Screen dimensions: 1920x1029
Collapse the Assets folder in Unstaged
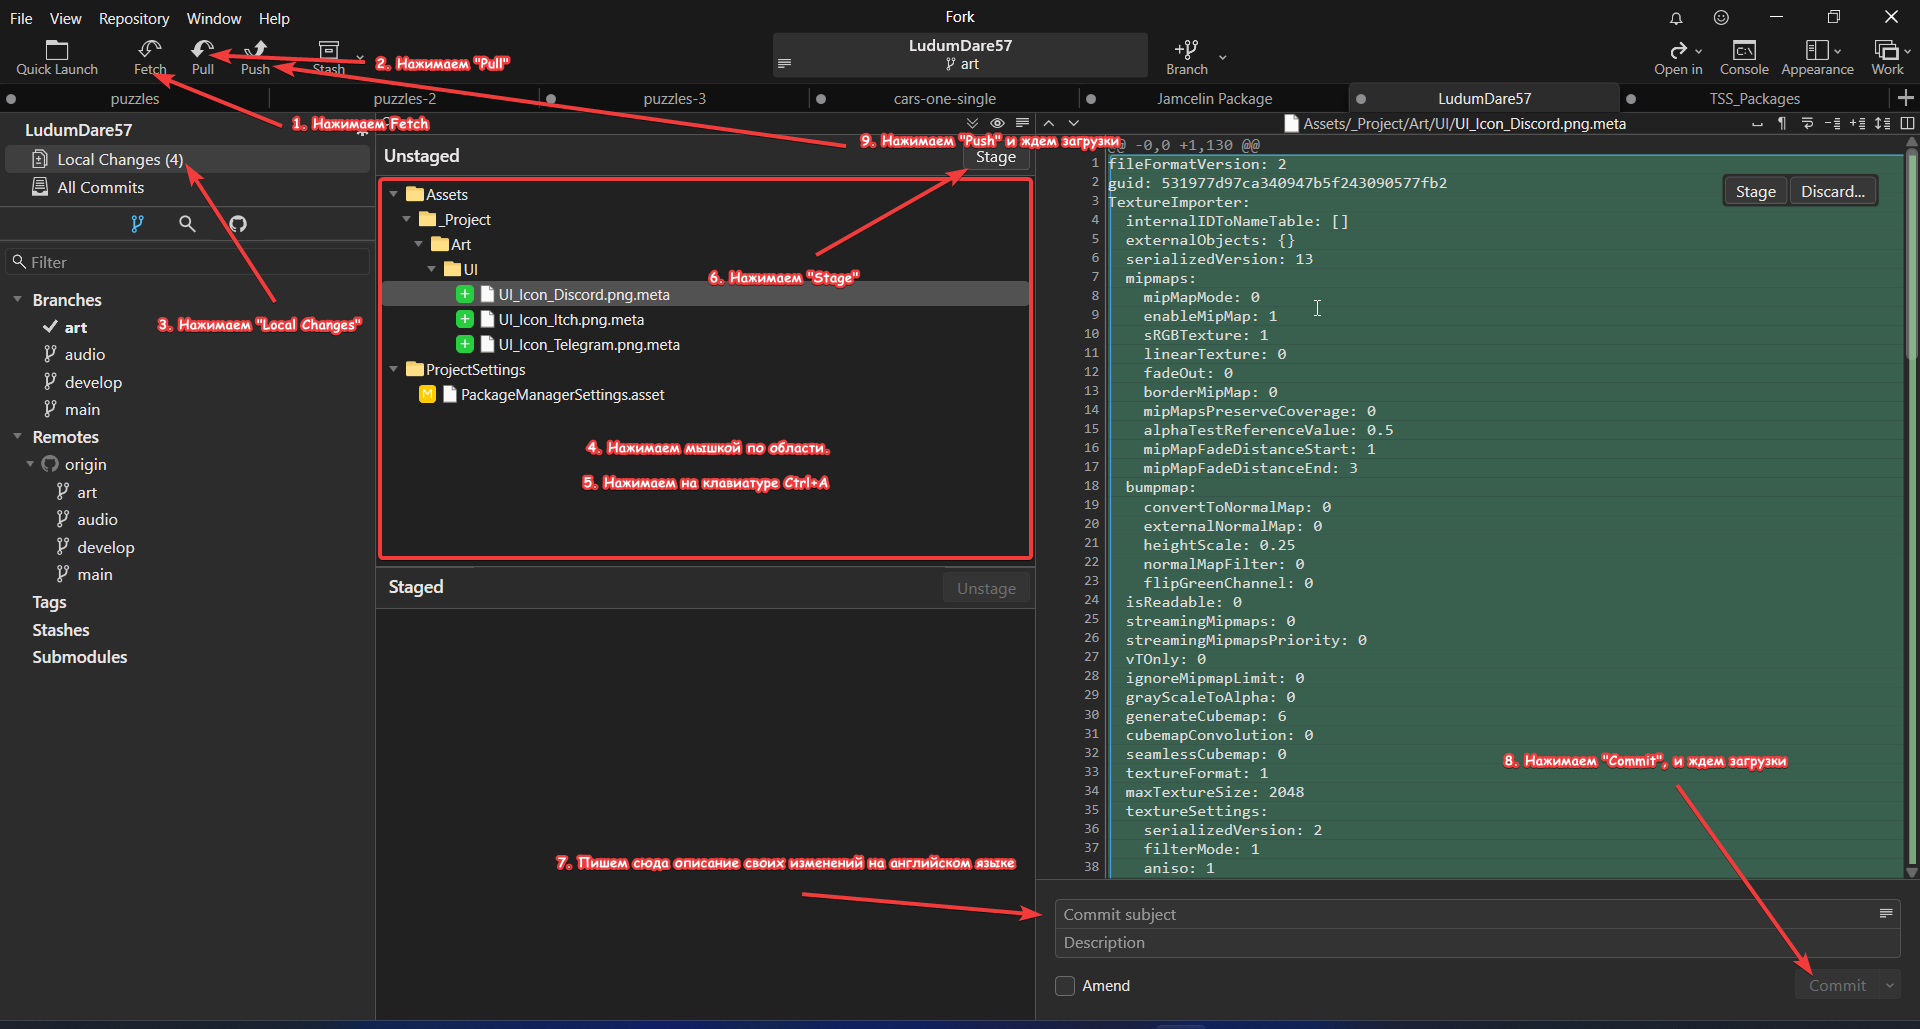click(394, 195)
